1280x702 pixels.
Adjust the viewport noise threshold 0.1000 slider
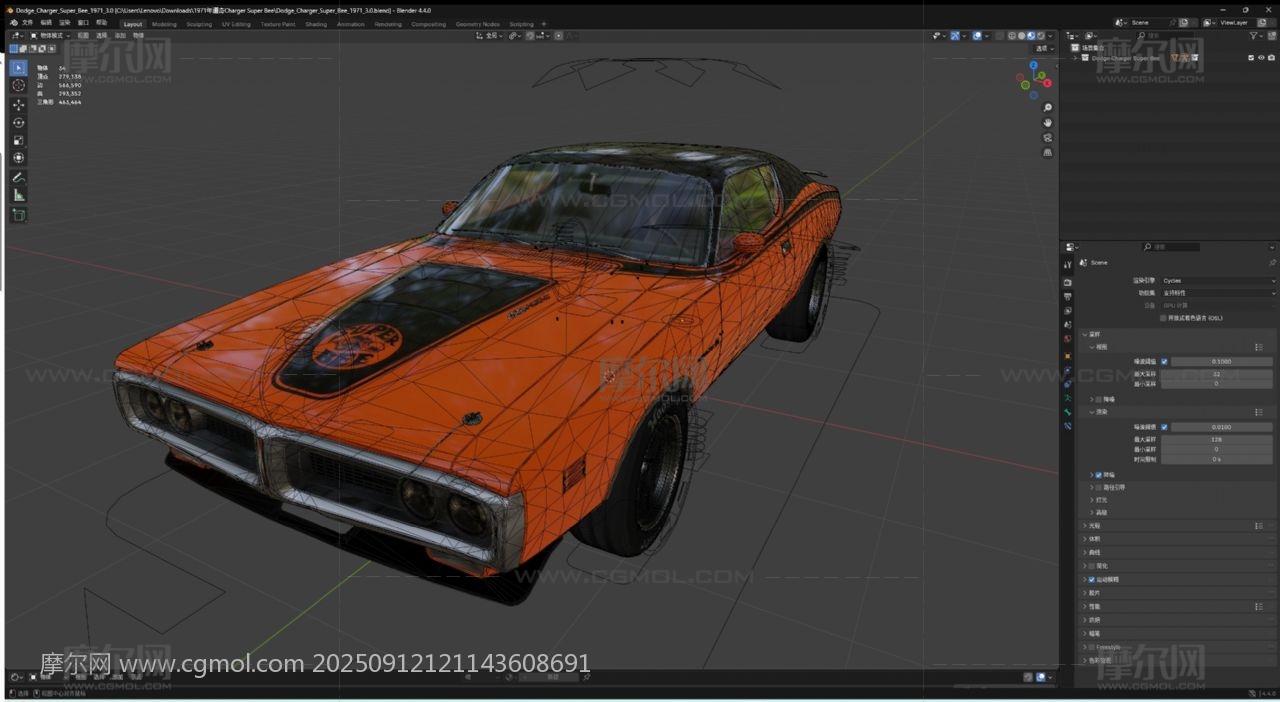click(x=1221, y=361)
